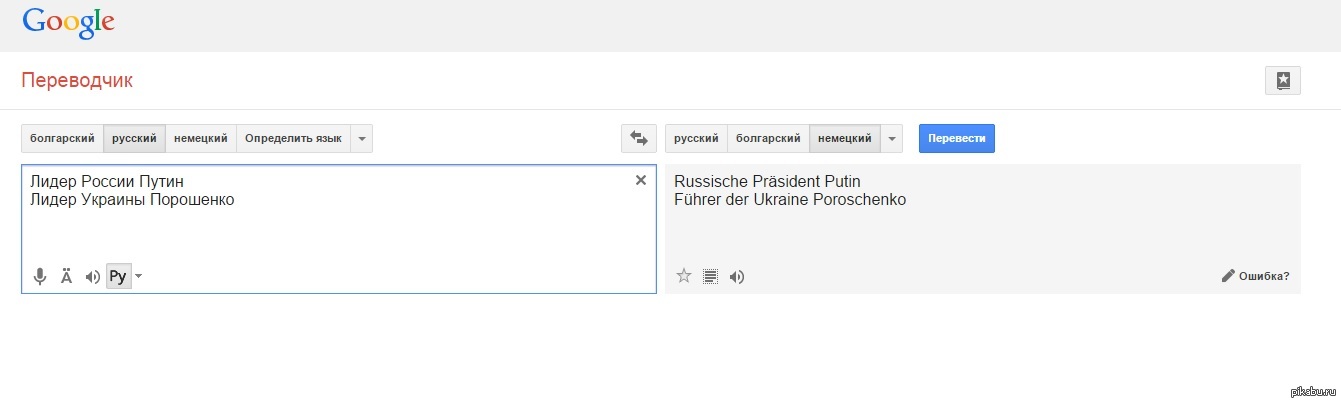
Task: Click the microphone voice input icon
Action: click(x=40, y=277)
